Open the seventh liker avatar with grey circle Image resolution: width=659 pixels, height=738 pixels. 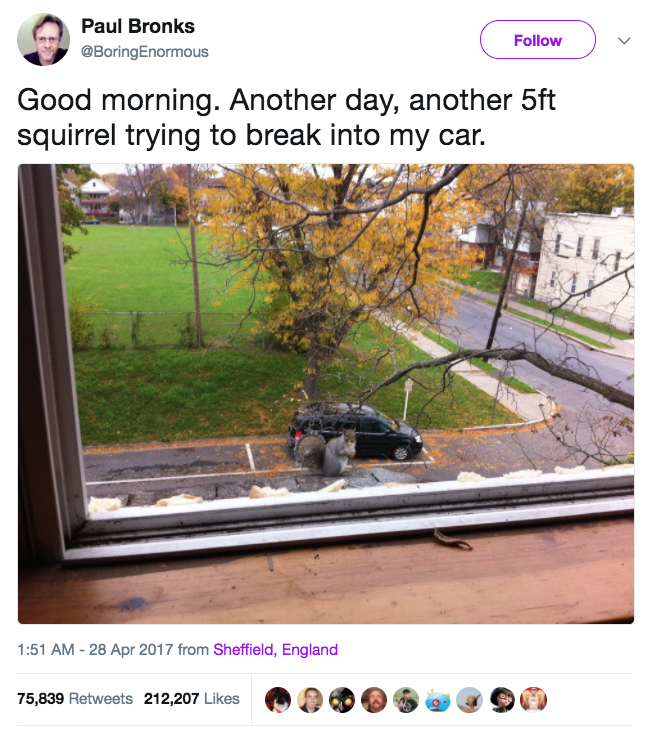tap(470, 699)
